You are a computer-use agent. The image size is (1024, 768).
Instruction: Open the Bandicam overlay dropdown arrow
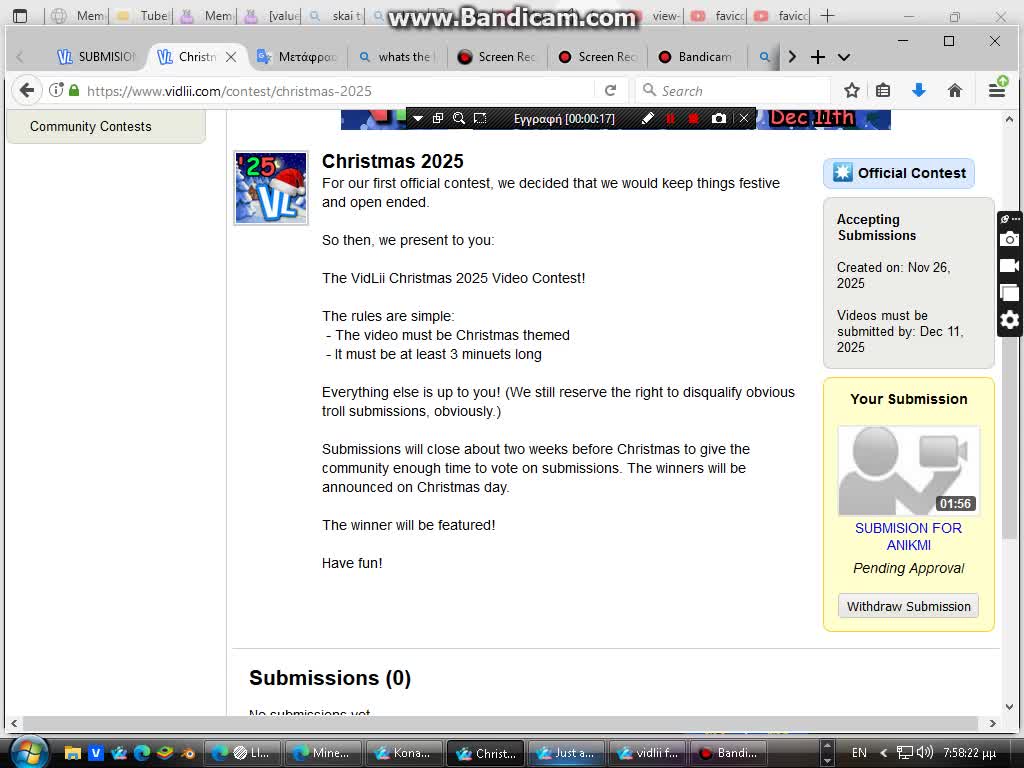(418, 118)
